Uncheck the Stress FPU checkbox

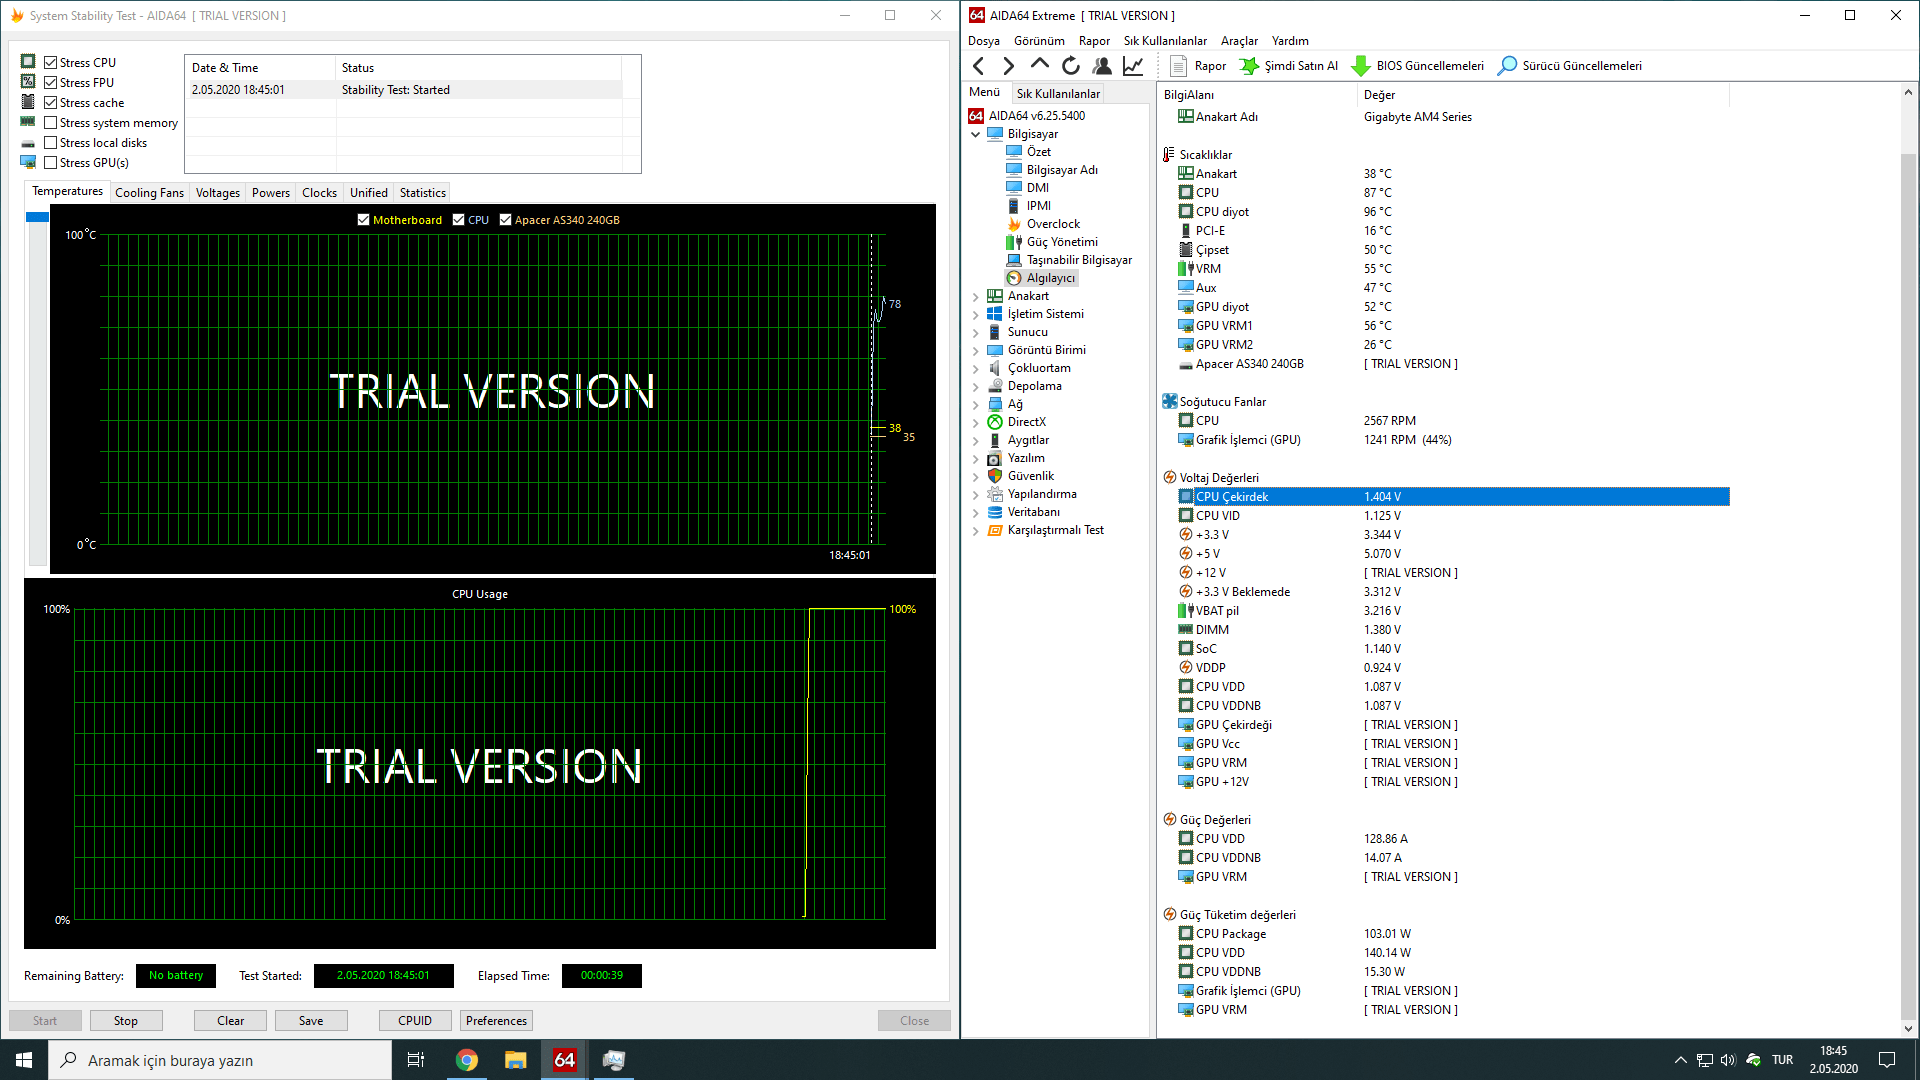point(51,83)
